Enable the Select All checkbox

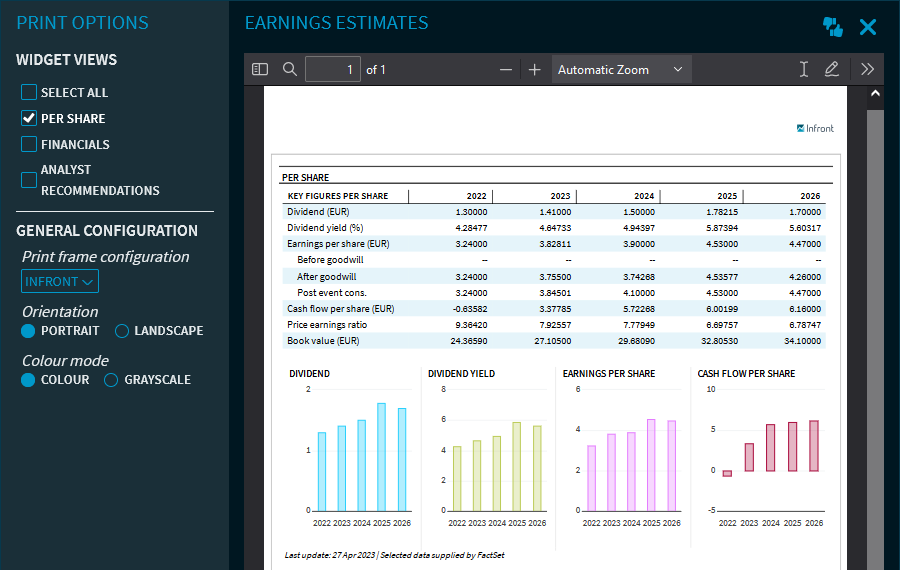pos(29,92)
